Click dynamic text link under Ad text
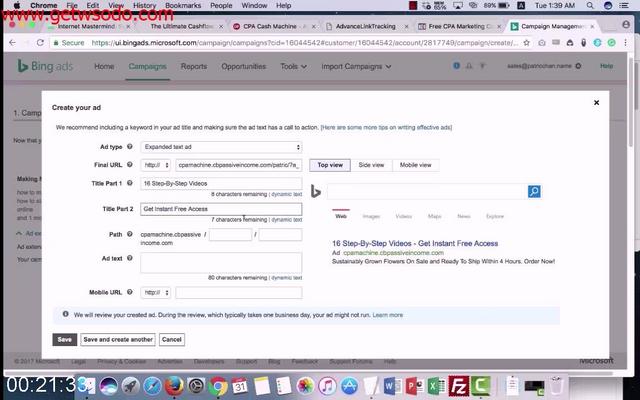 (x=287, y=278)
